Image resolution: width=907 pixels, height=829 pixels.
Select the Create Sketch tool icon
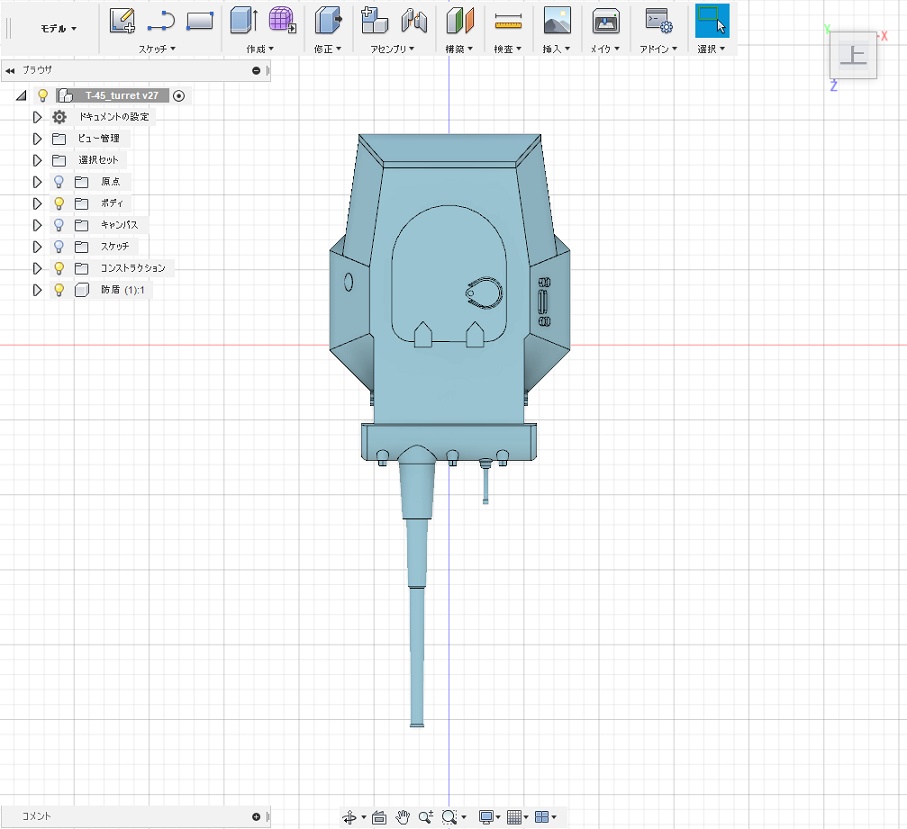pos(122,19)
